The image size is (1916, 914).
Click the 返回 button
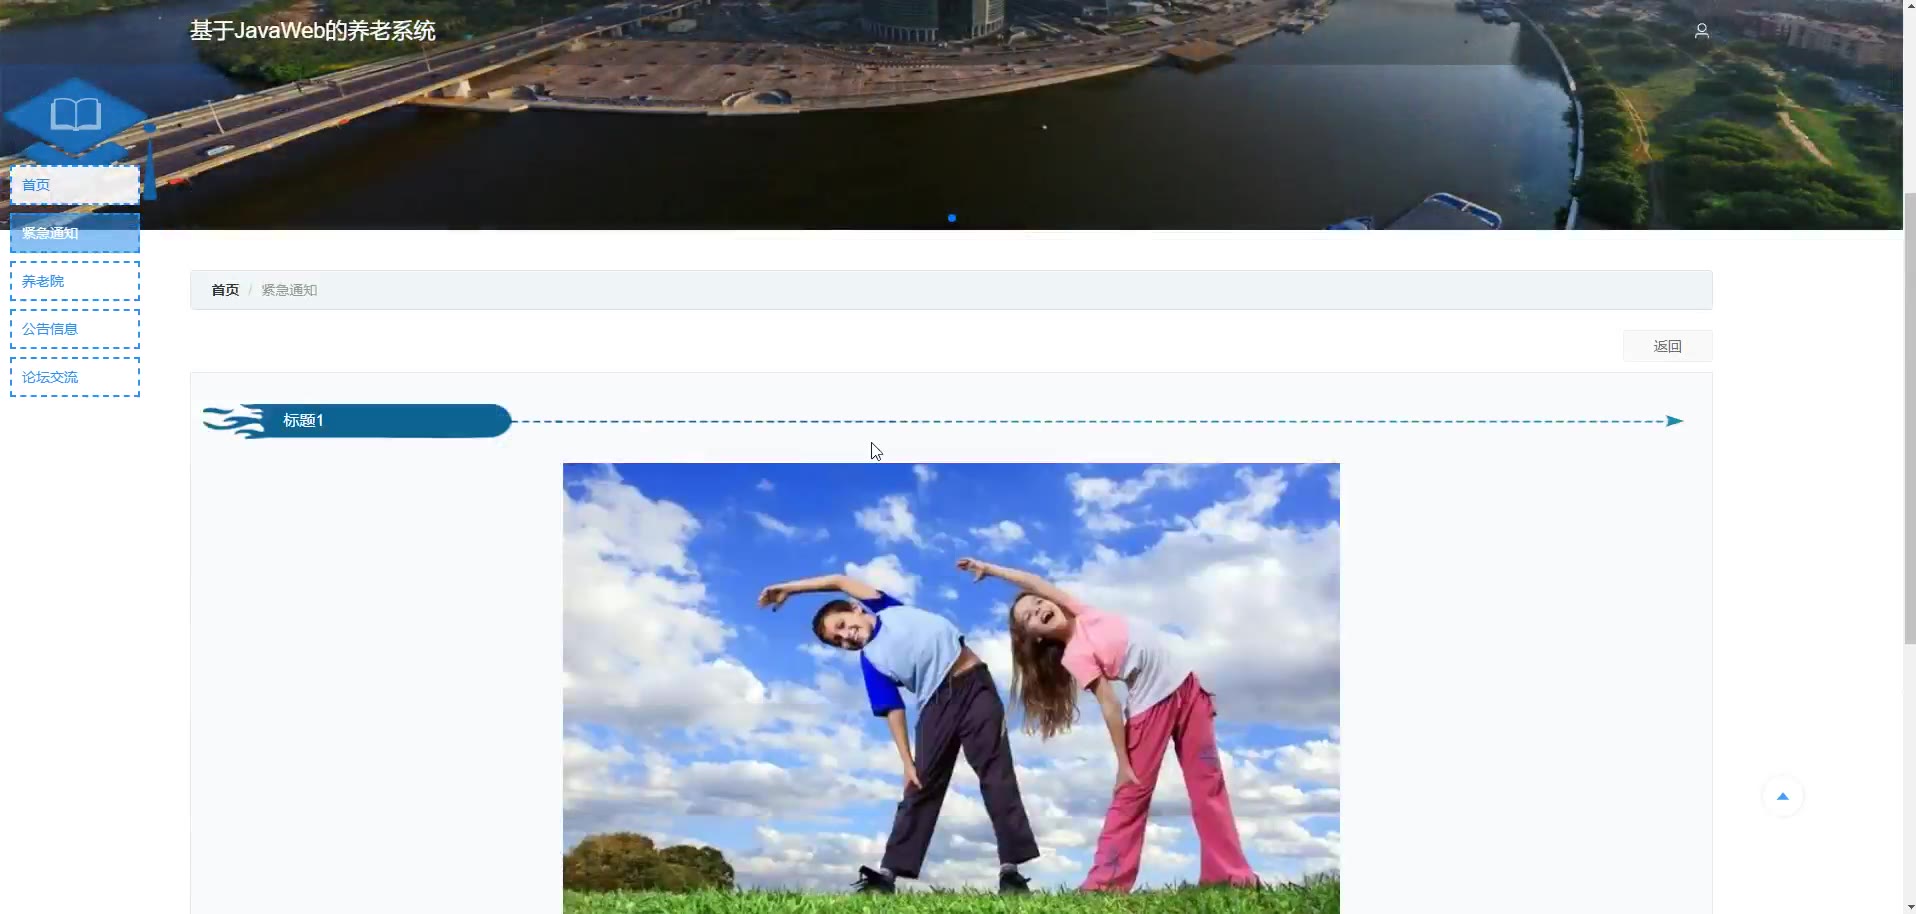[x=1667, y=346]
